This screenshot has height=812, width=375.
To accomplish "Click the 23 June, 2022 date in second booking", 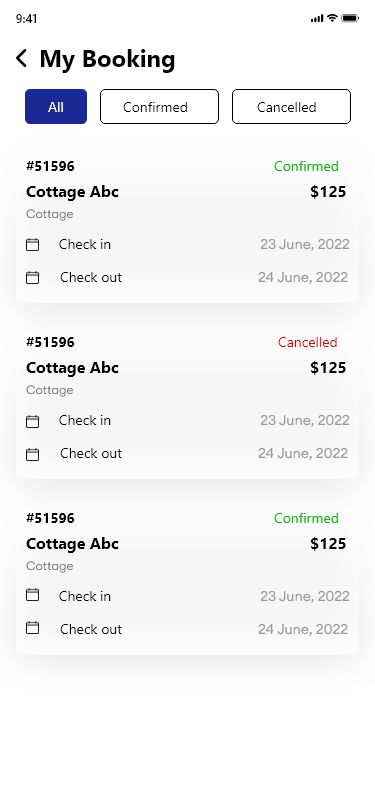I will pos(305,420).
